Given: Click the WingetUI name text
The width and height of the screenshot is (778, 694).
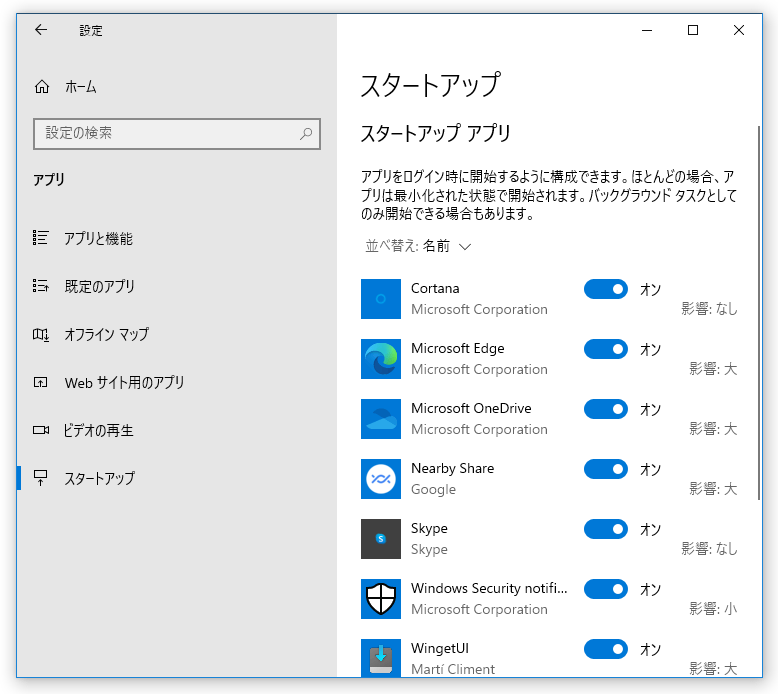Looking at the screenshot, I should [440, 648].
